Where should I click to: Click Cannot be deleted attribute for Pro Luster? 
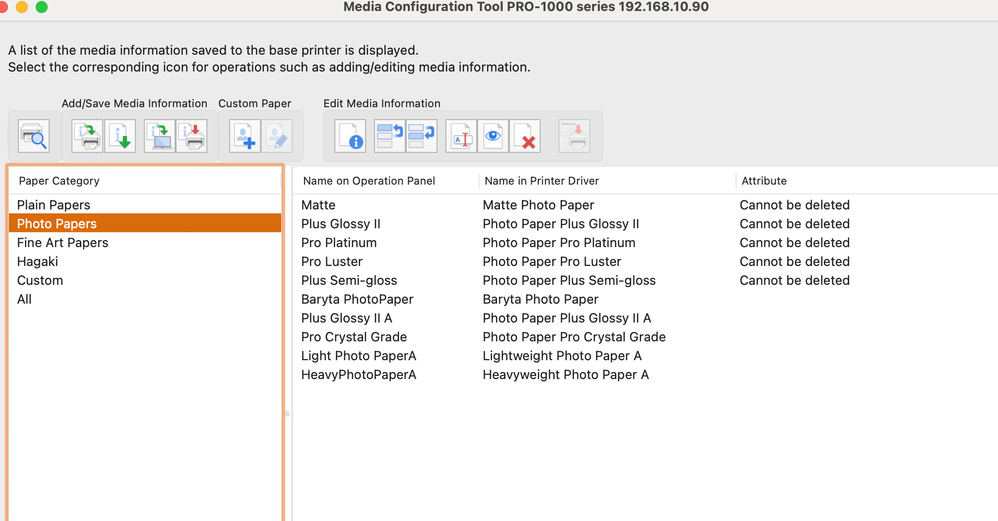(x=794, y=261)
